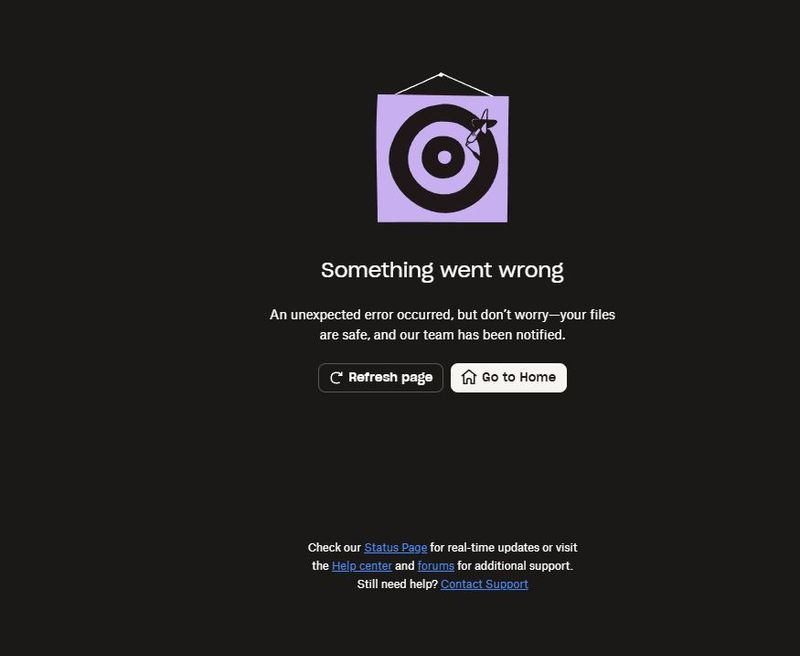Click the hanging string above the poster
This screenshot has height=656, width=800.
click(443, 84)
